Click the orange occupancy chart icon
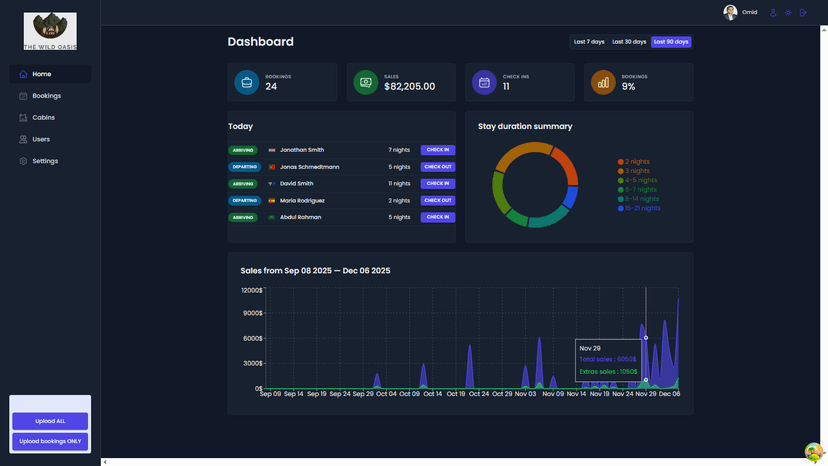This screenshot has height=466, width=828. [x=603, y=82]
